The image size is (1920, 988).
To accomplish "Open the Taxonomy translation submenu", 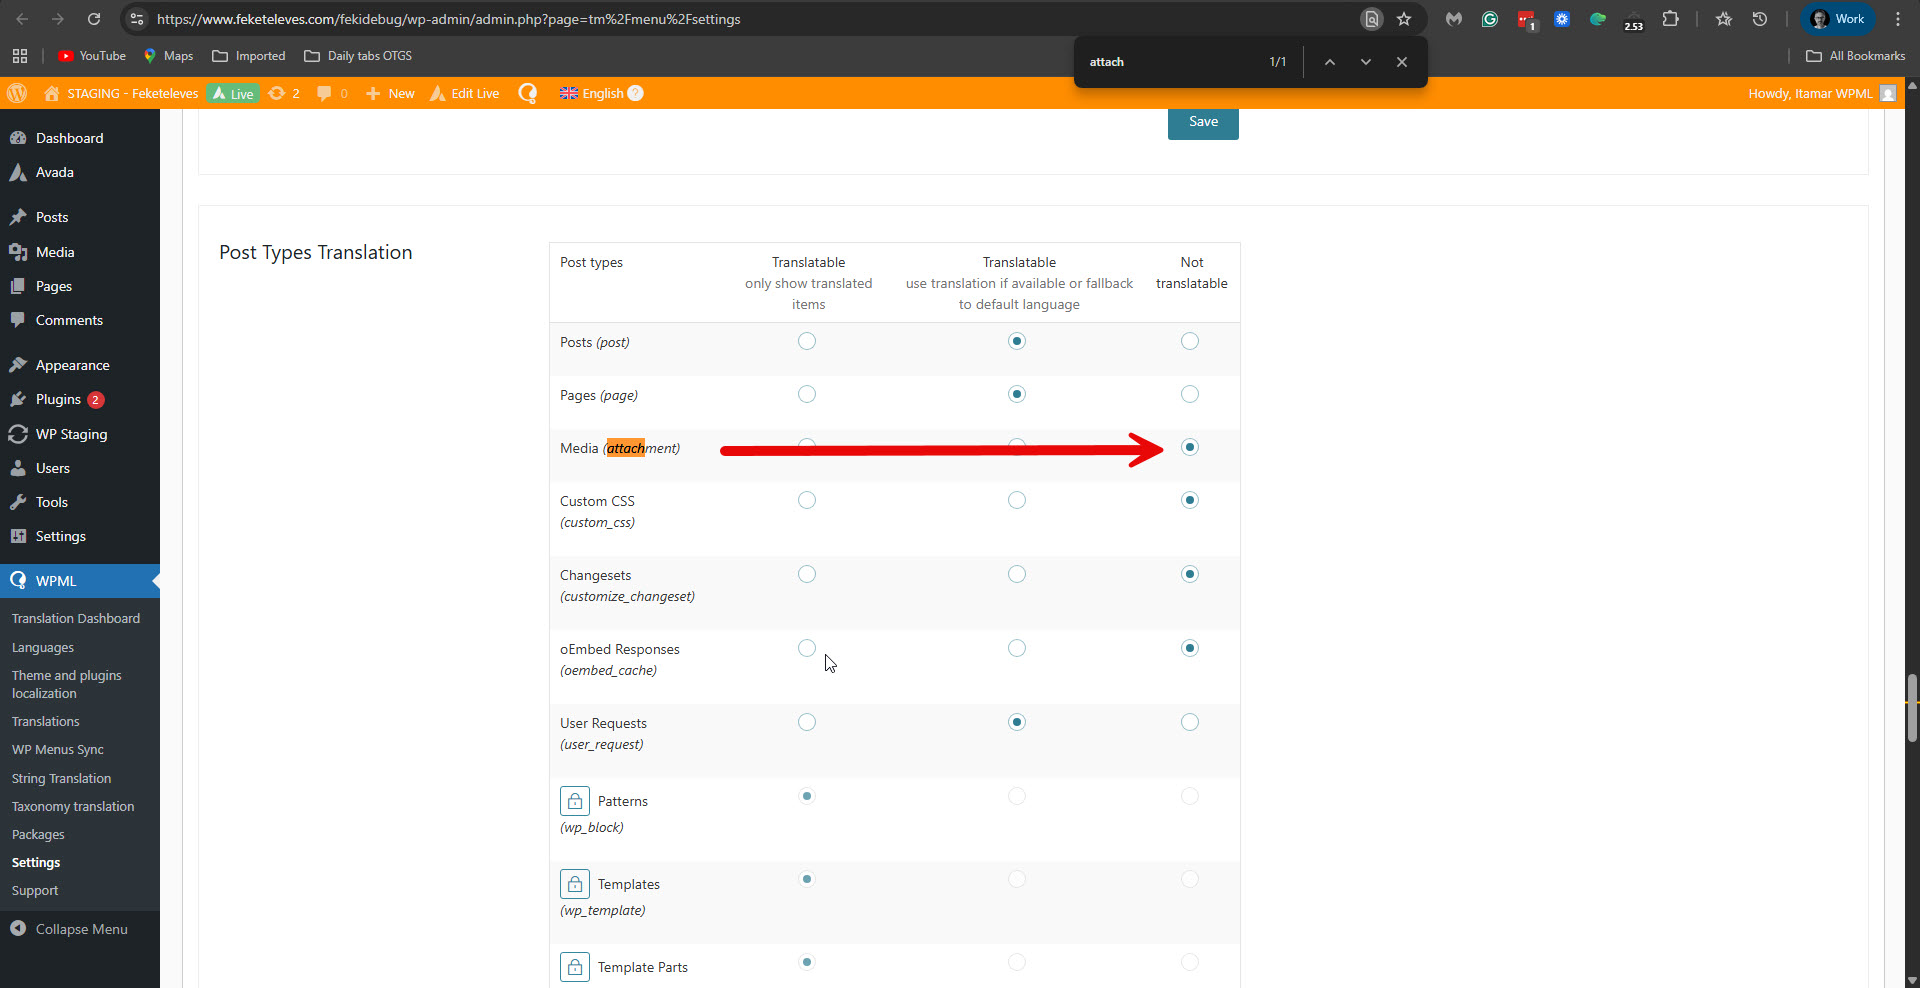I will click(73, 806).
